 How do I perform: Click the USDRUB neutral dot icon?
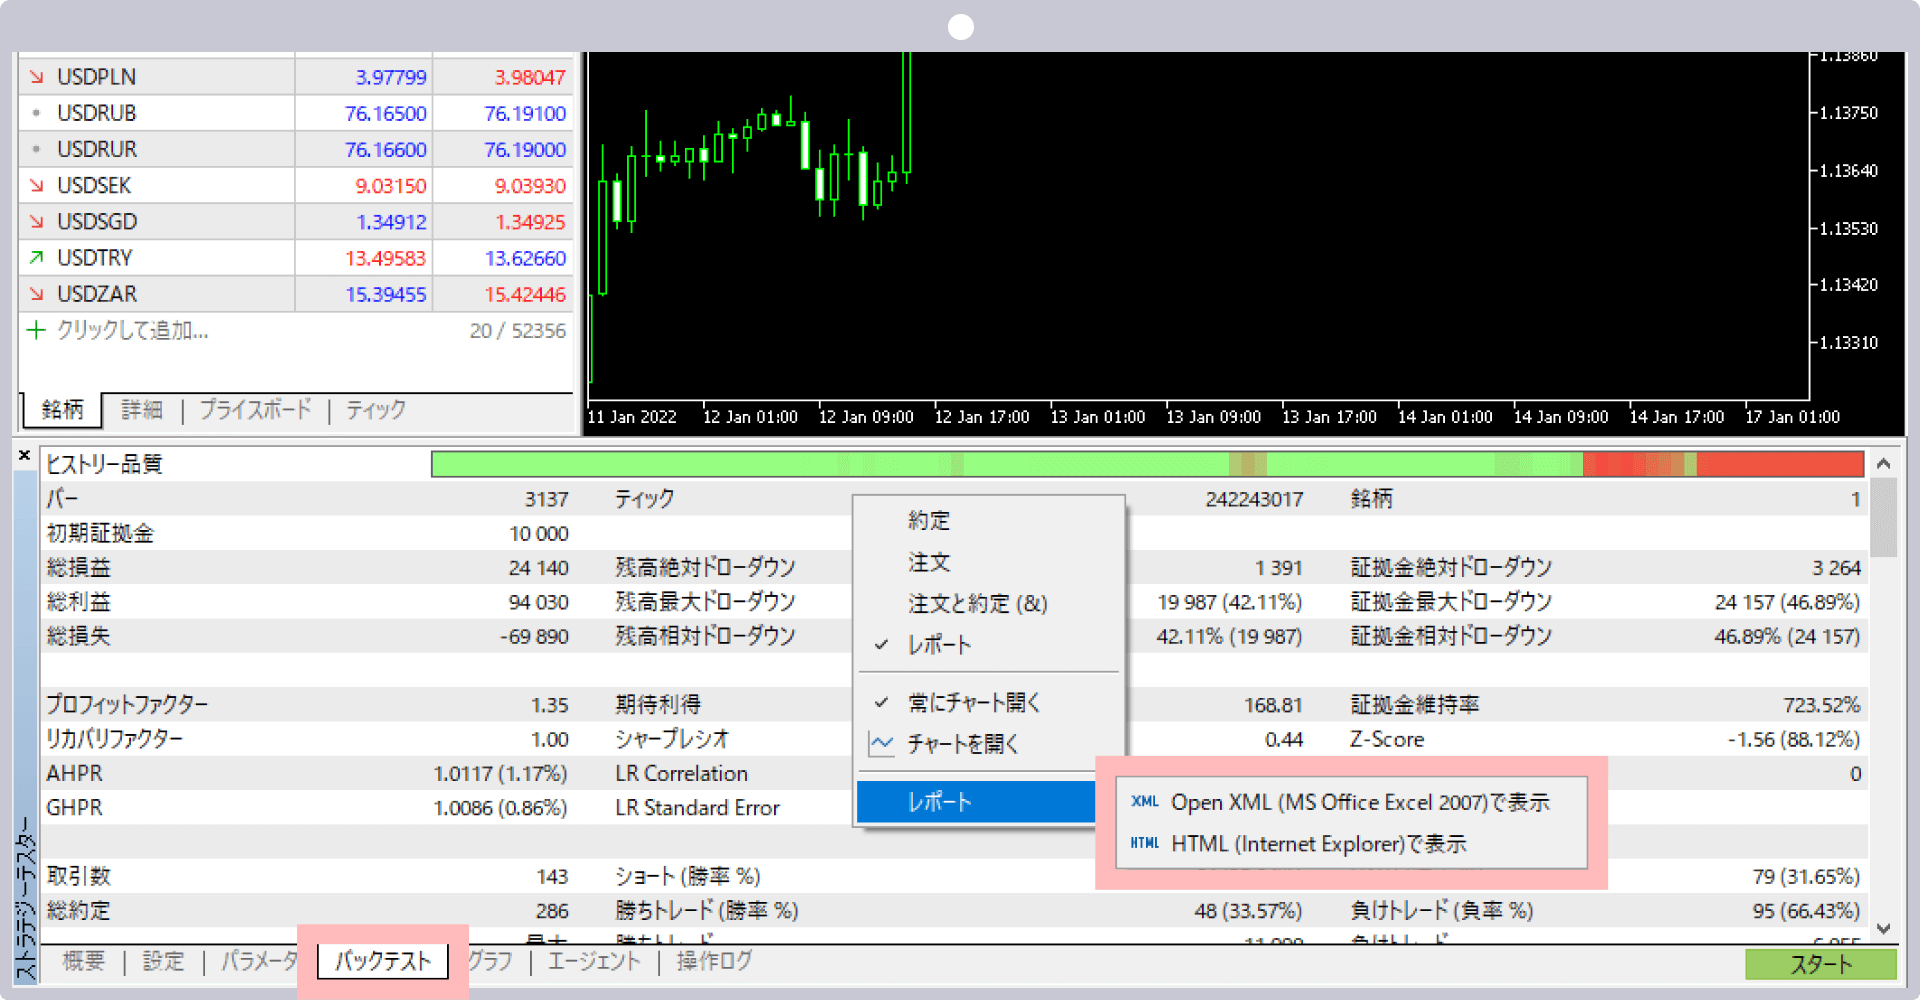37,113
